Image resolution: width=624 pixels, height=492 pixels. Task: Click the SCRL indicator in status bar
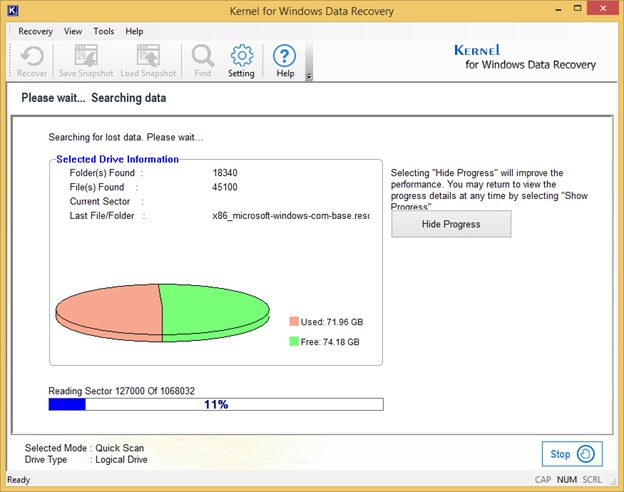point(592,480)
